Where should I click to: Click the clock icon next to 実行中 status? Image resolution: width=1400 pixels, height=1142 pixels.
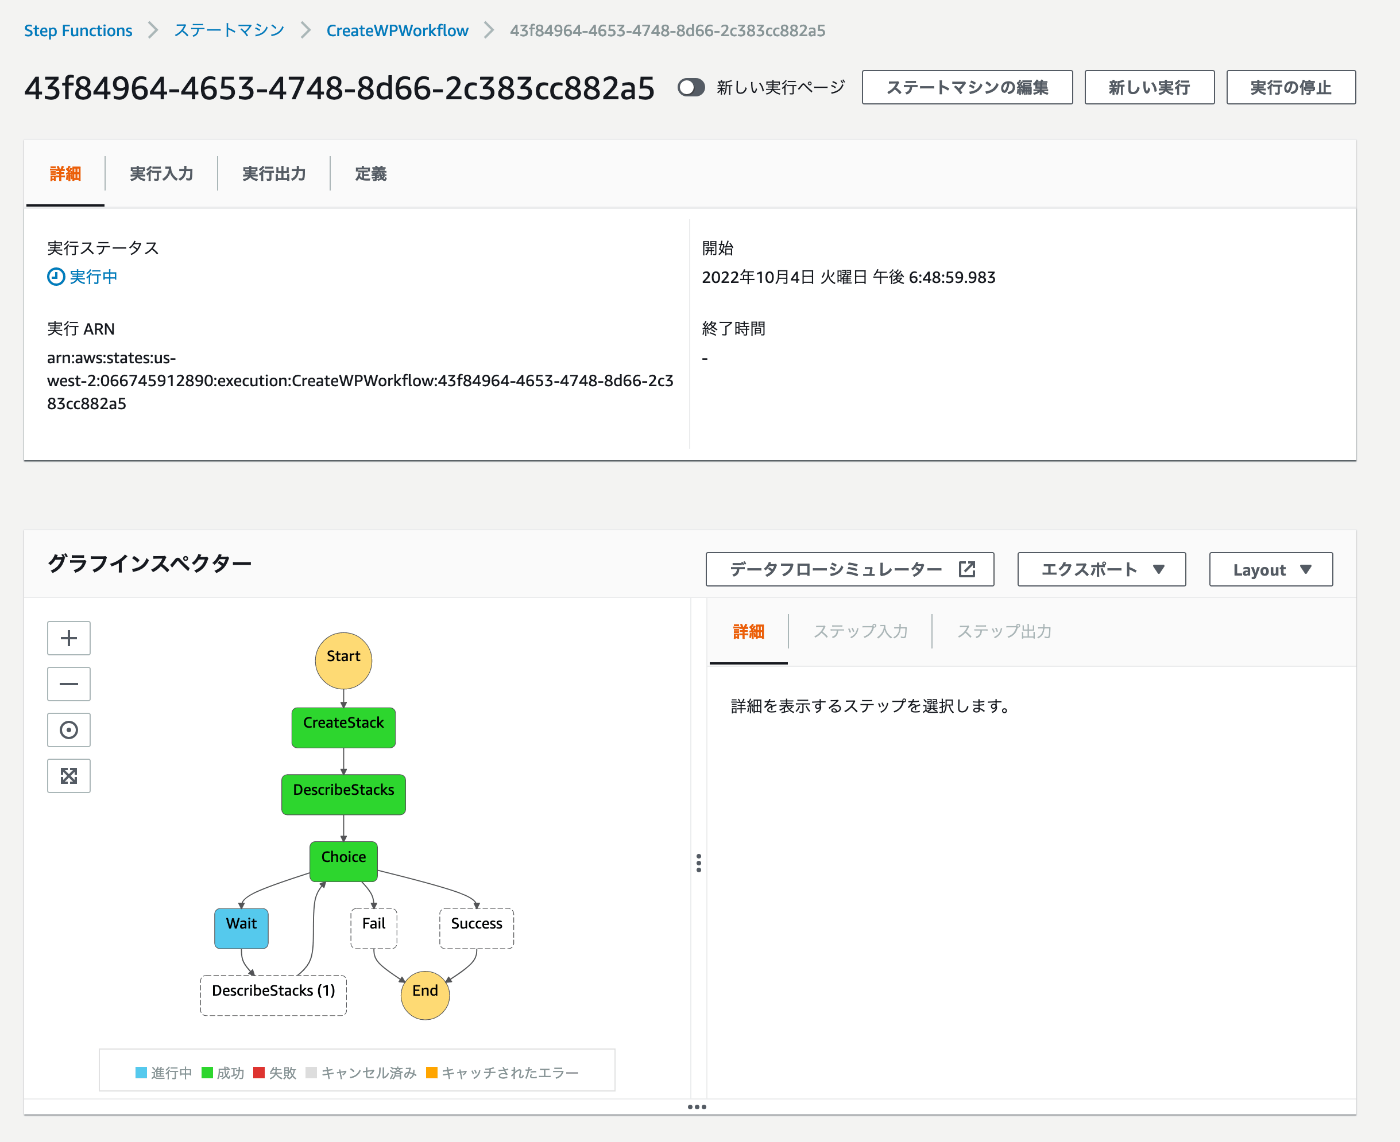point(55,276)
